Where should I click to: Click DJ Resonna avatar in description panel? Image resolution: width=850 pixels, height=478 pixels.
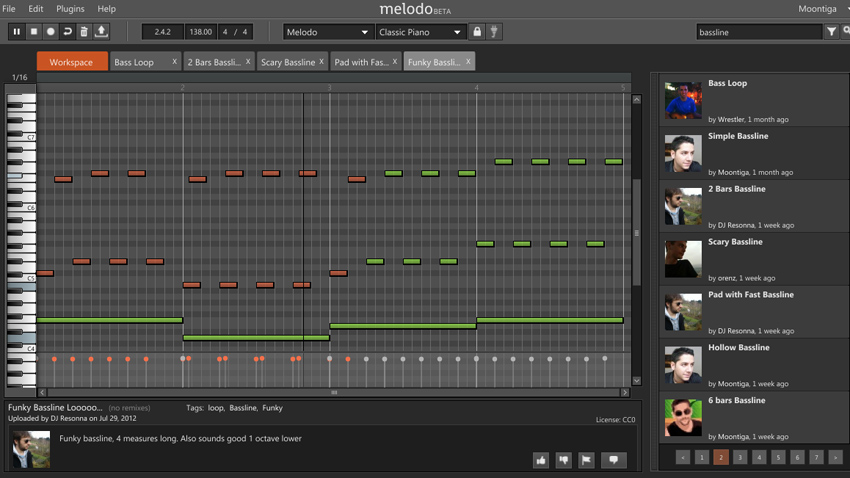click(x=31, y=449)
